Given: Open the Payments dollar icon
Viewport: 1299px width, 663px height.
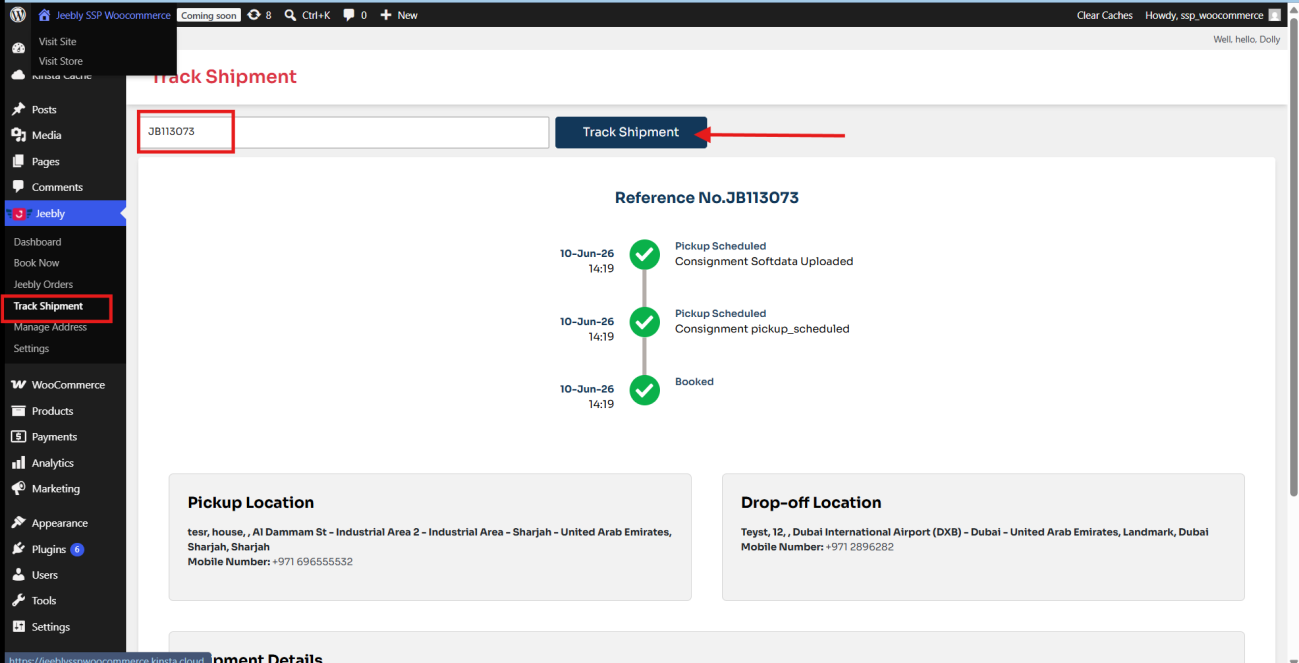Looking at the screenshot, I should 18,437.
